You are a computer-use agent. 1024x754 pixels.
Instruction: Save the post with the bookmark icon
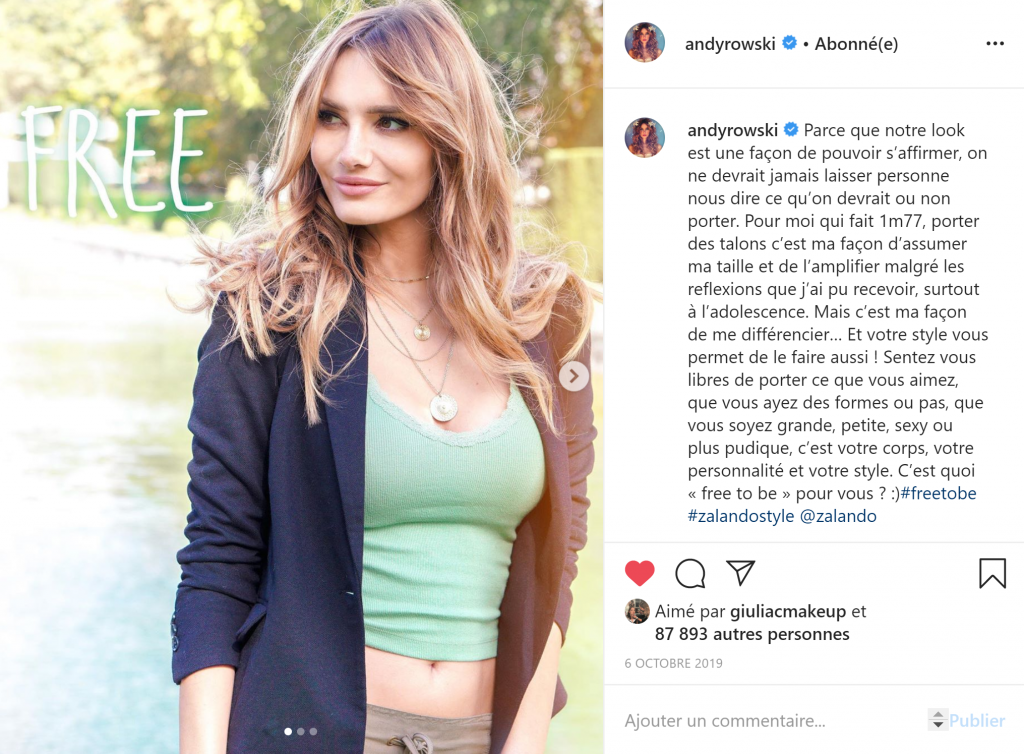pos(992,573)
